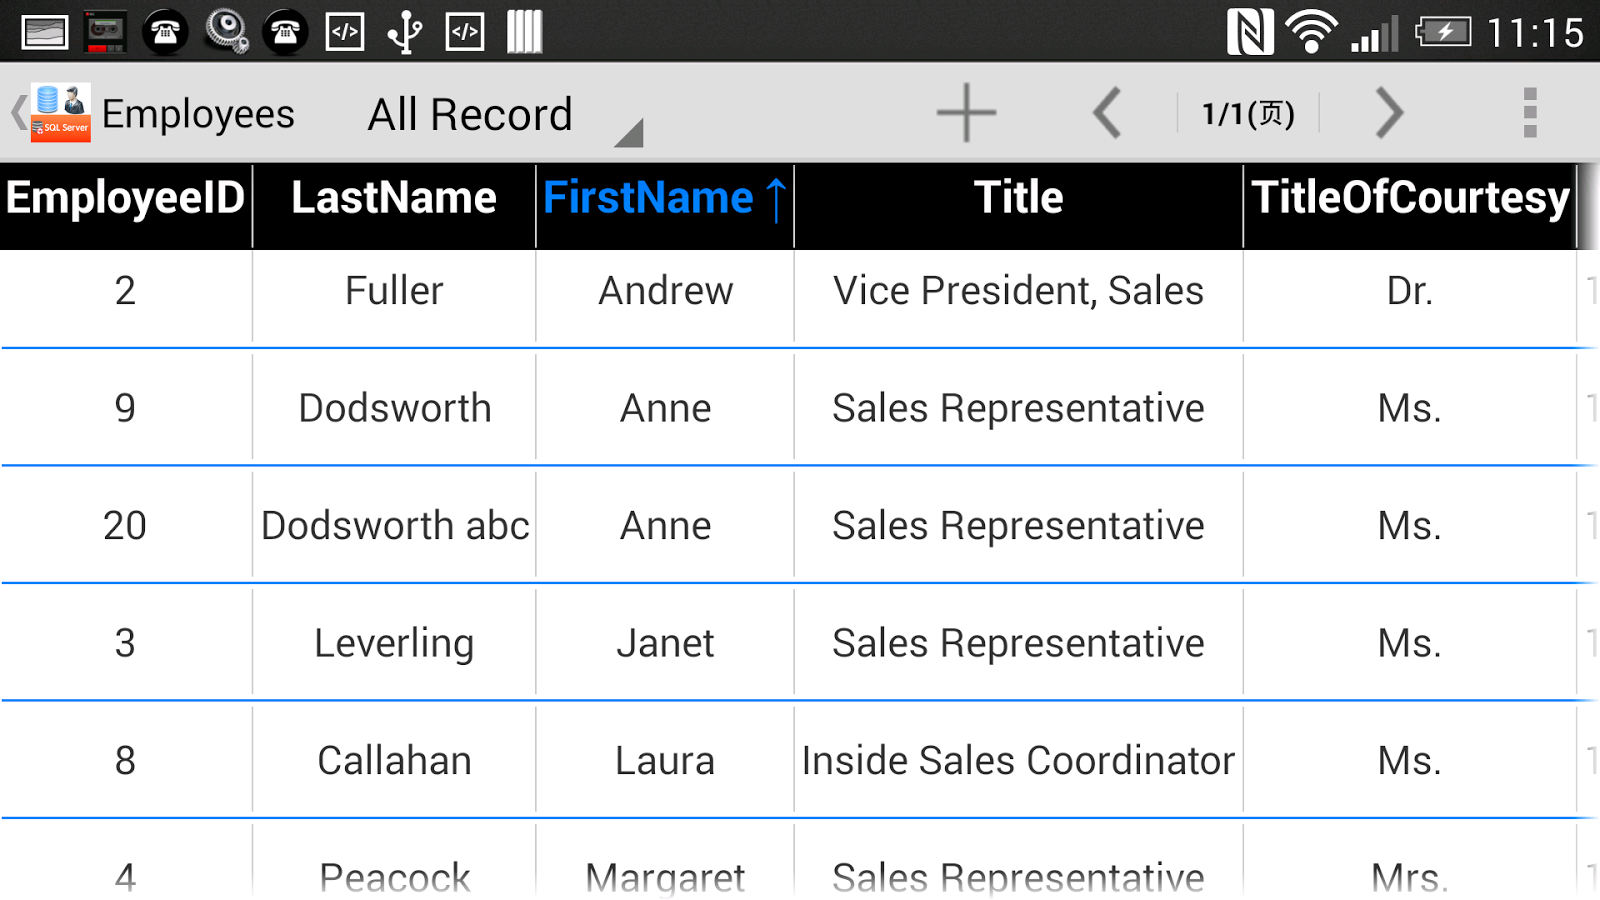
Task: Sort by the EmployeeID column header
Action: click(125, 198)
